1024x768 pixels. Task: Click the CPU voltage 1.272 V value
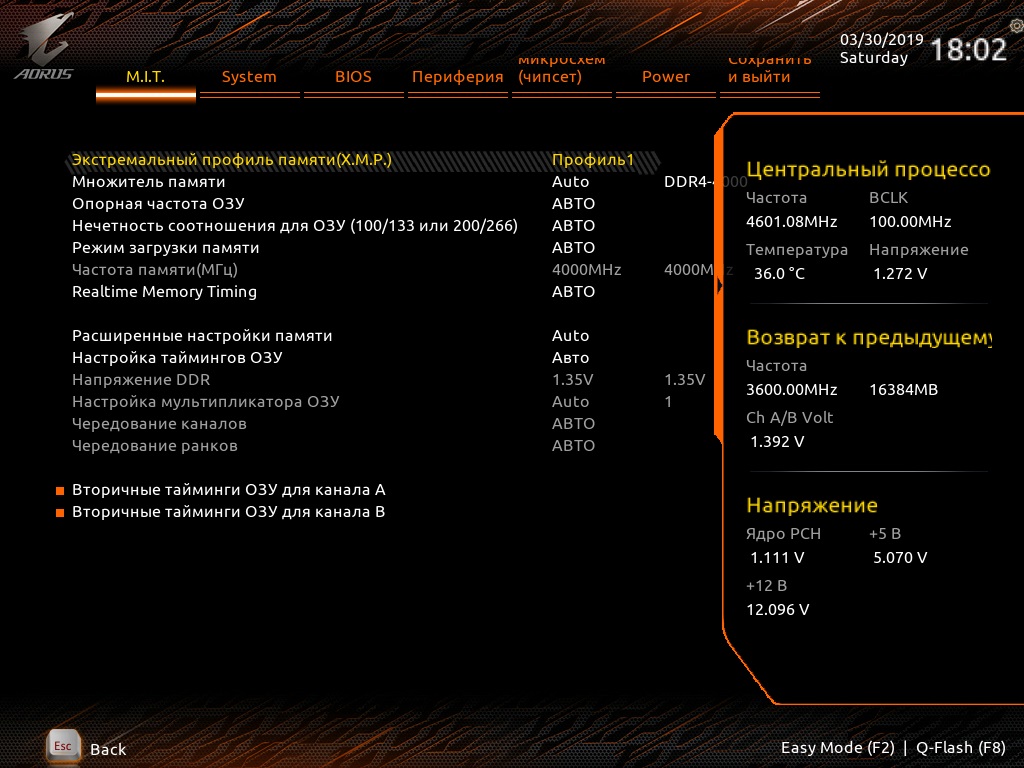900,274
